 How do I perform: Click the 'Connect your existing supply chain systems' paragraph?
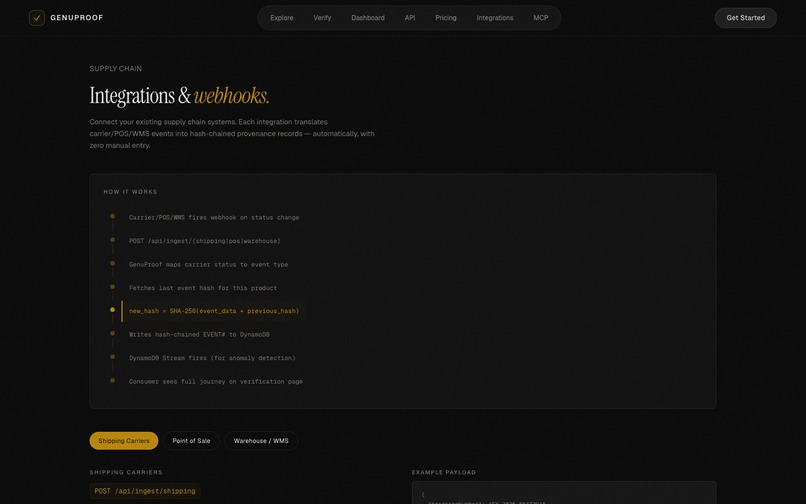click(232, 134)
